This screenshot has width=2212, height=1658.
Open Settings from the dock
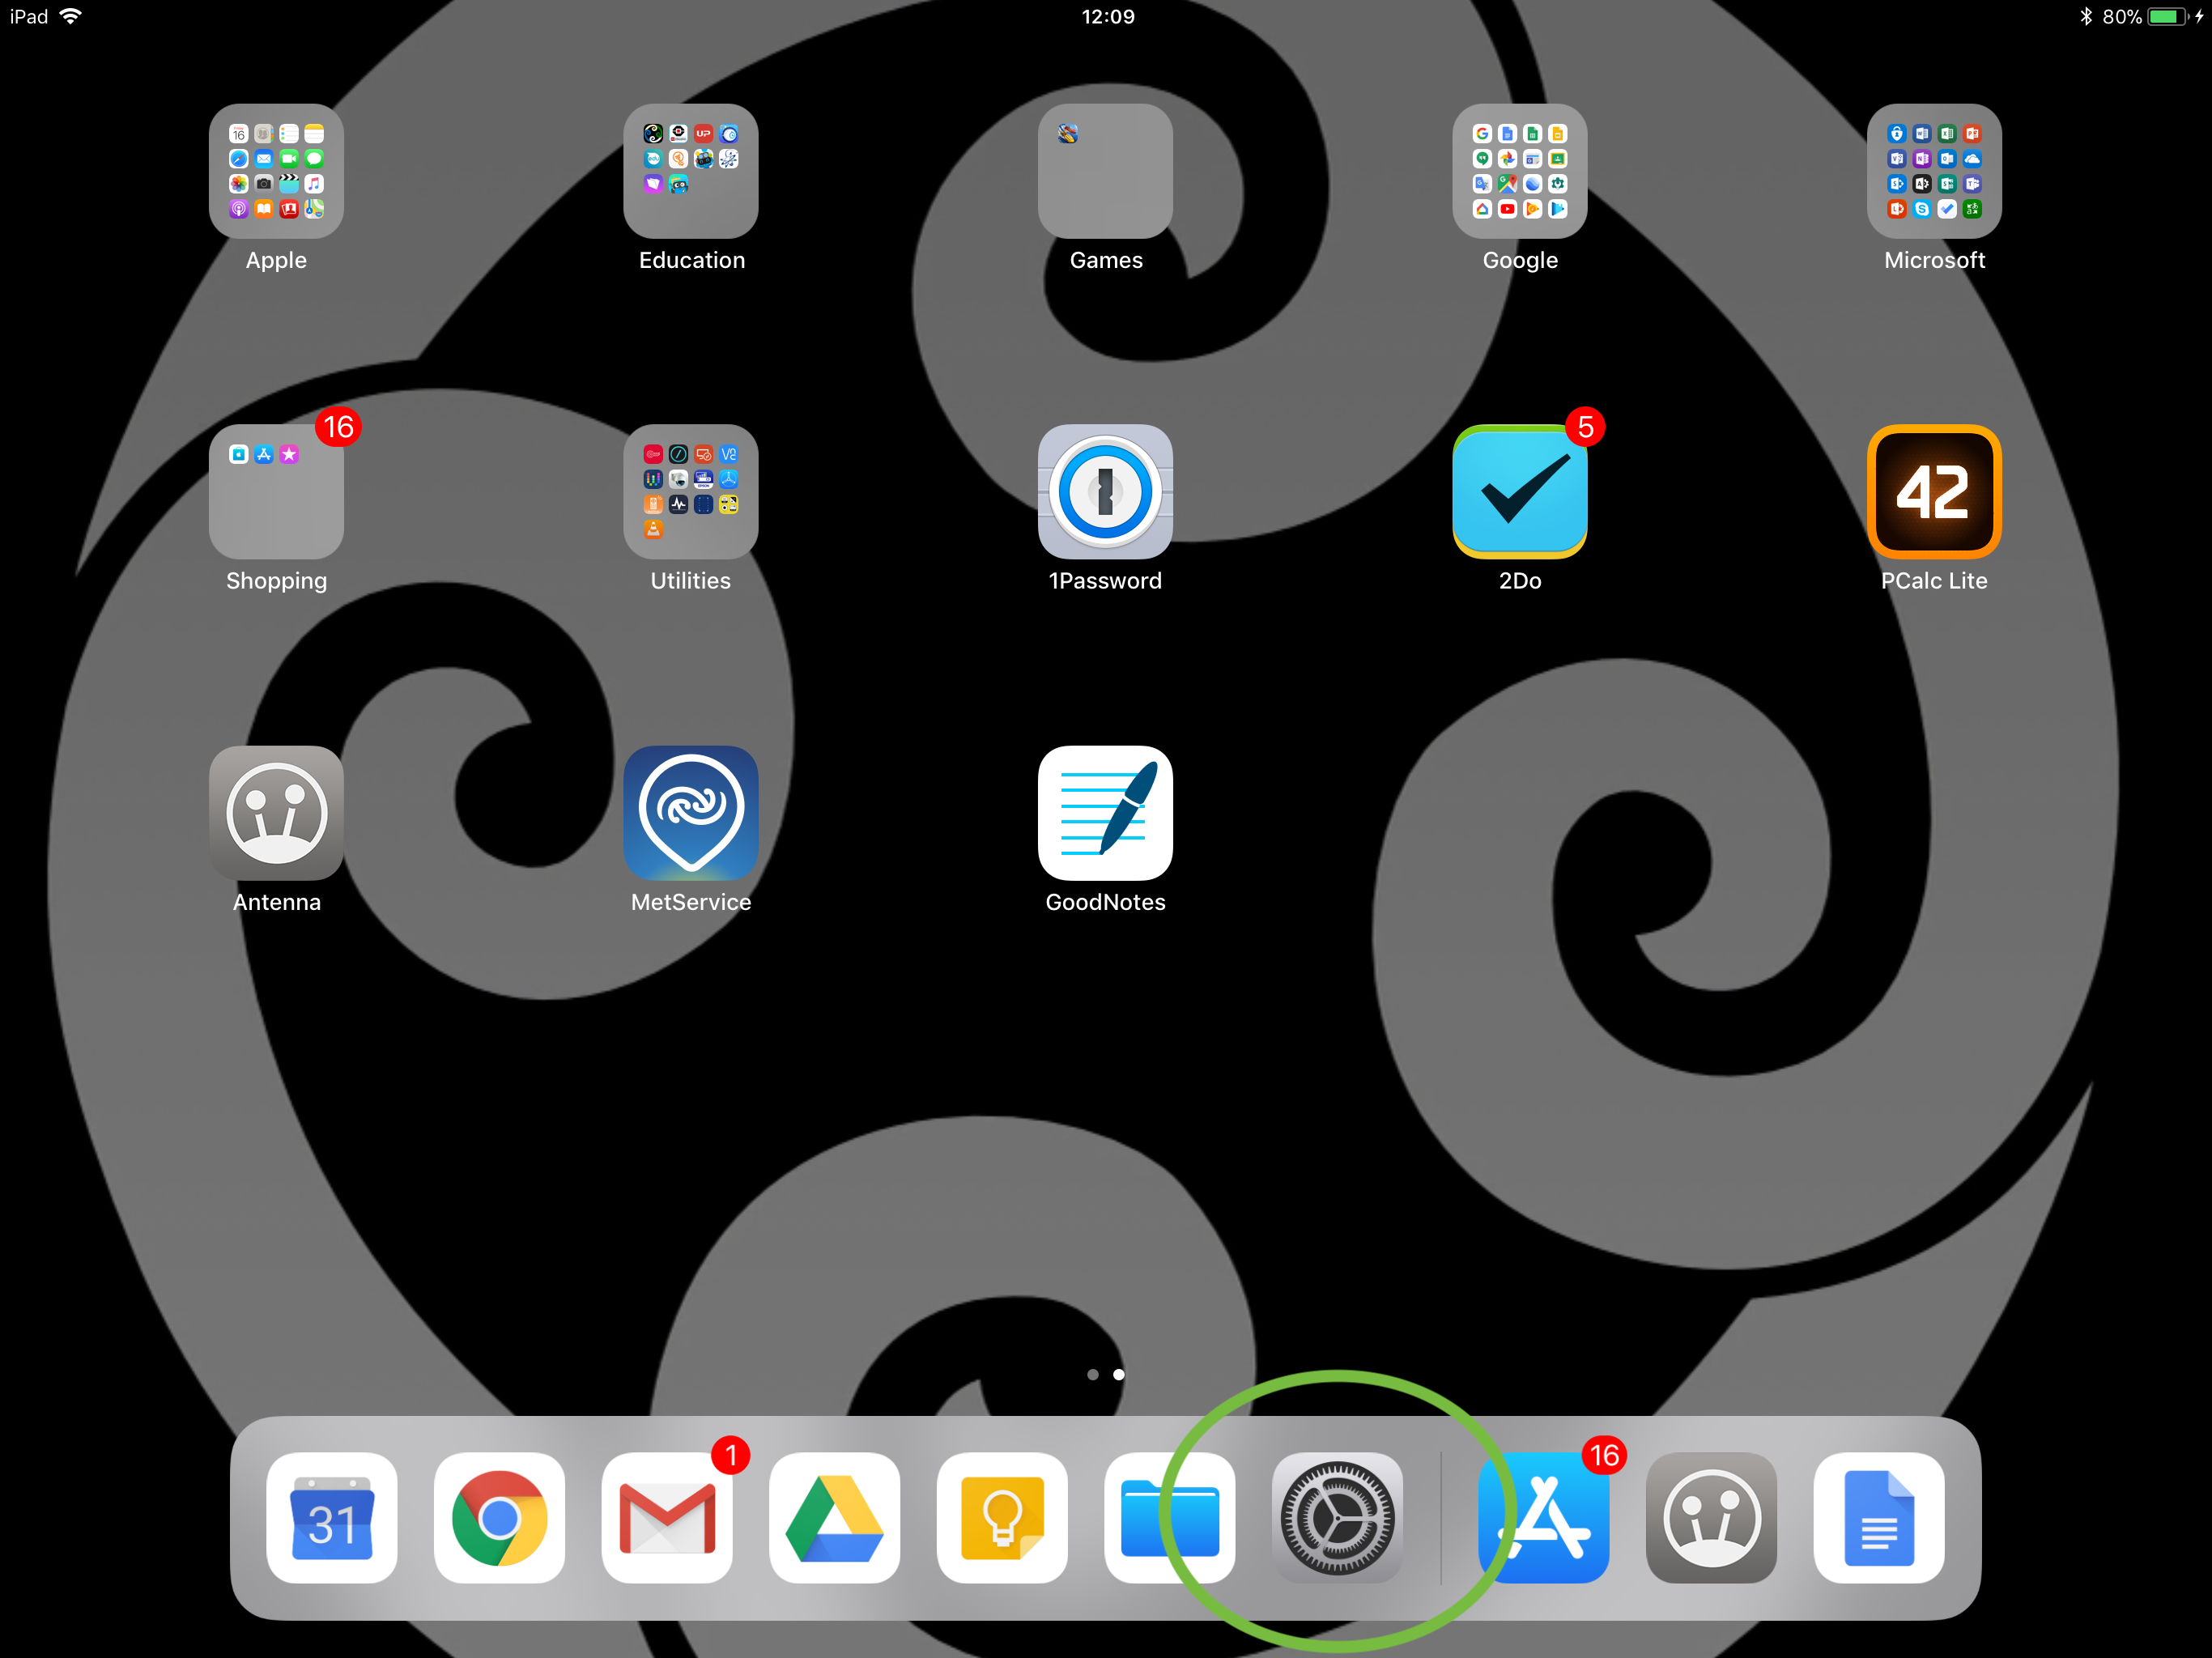[1337, 1518]
